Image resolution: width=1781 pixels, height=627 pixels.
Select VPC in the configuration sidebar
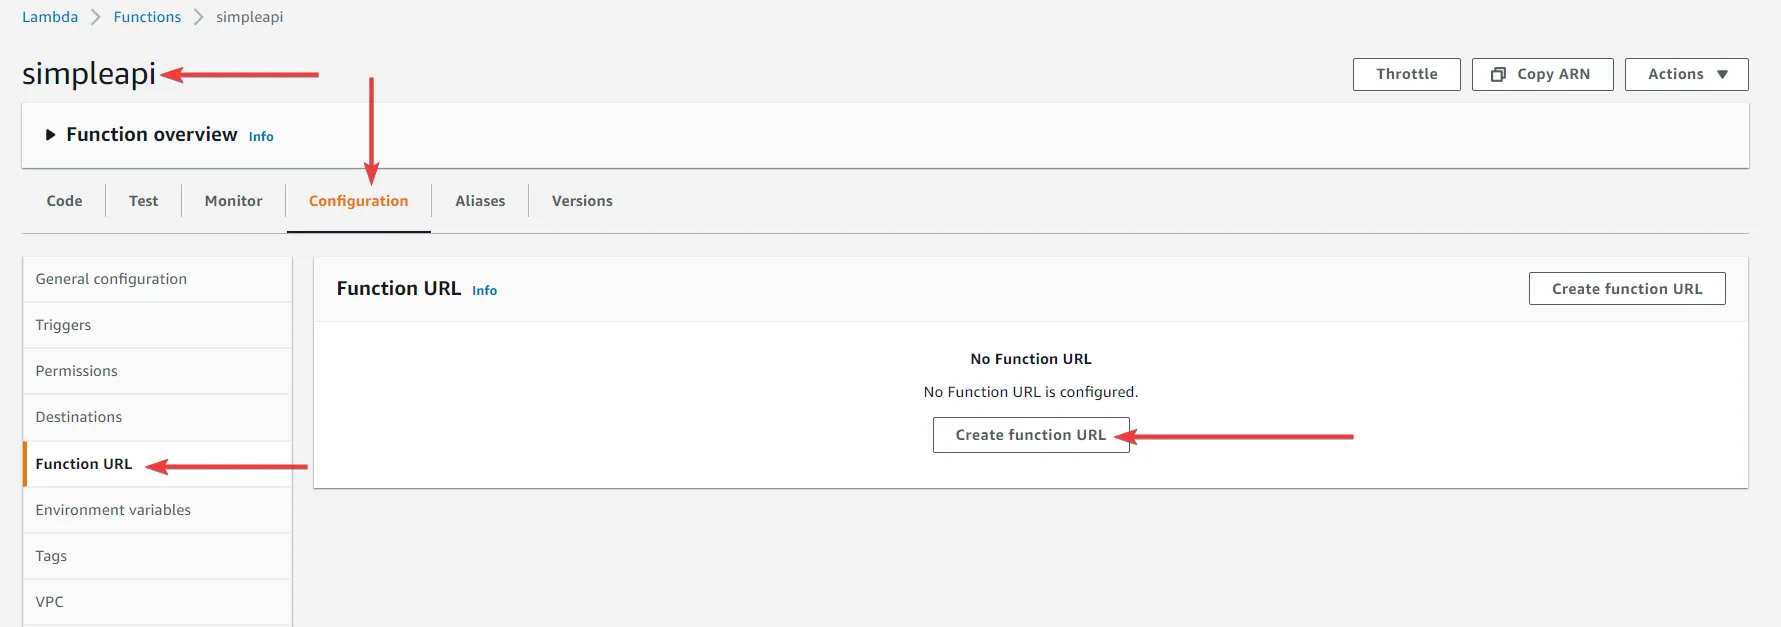pos(49,601)
